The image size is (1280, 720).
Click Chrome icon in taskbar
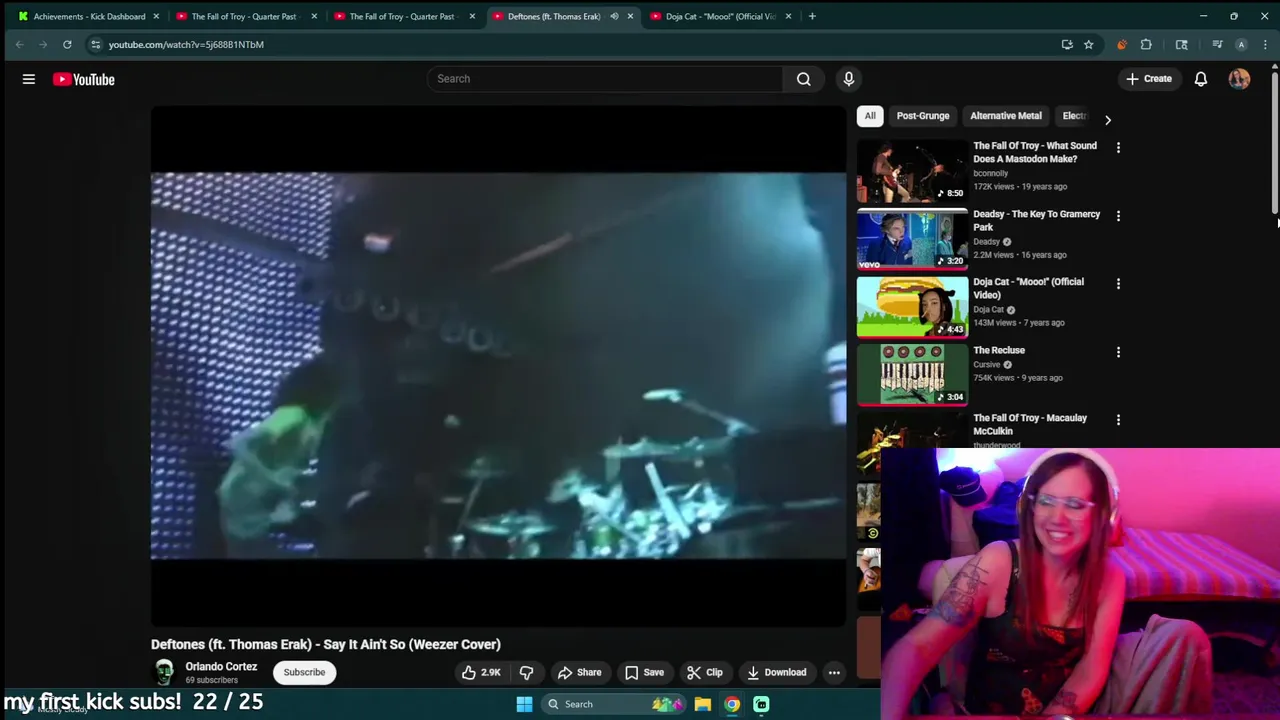pyautogui.click(x=732, y=704)
